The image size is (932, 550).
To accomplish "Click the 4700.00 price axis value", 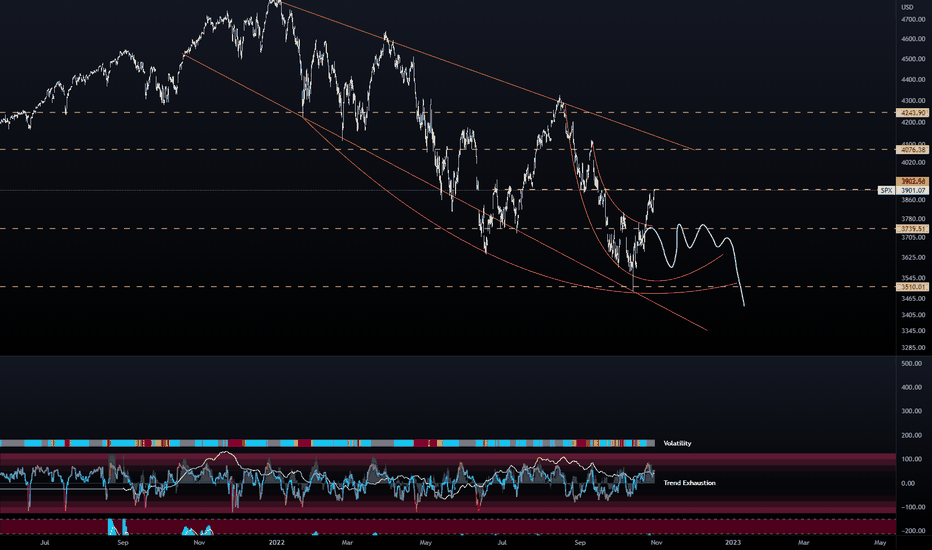I will (x=913, y=20).
